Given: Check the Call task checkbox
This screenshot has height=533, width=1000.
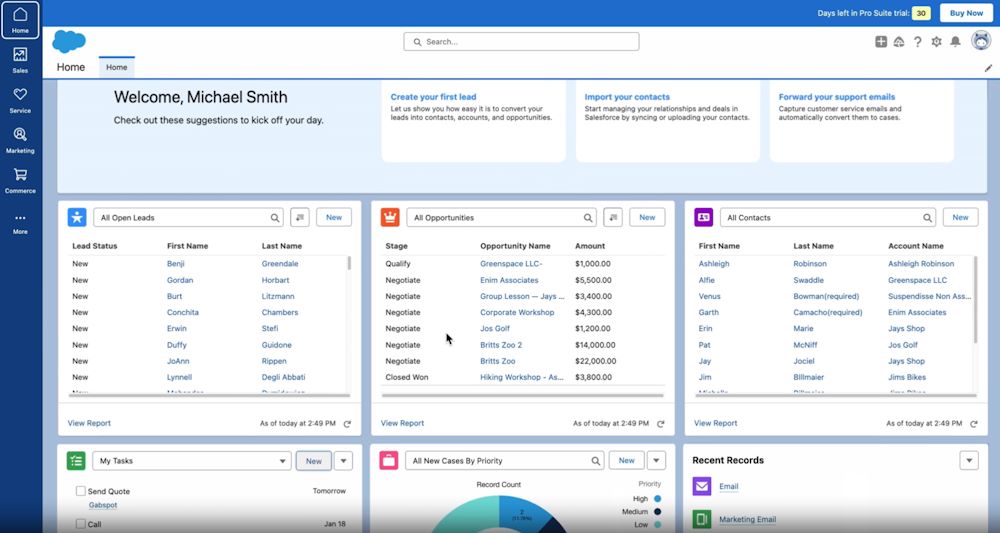Looking at the screenshot, I should 80,524.
